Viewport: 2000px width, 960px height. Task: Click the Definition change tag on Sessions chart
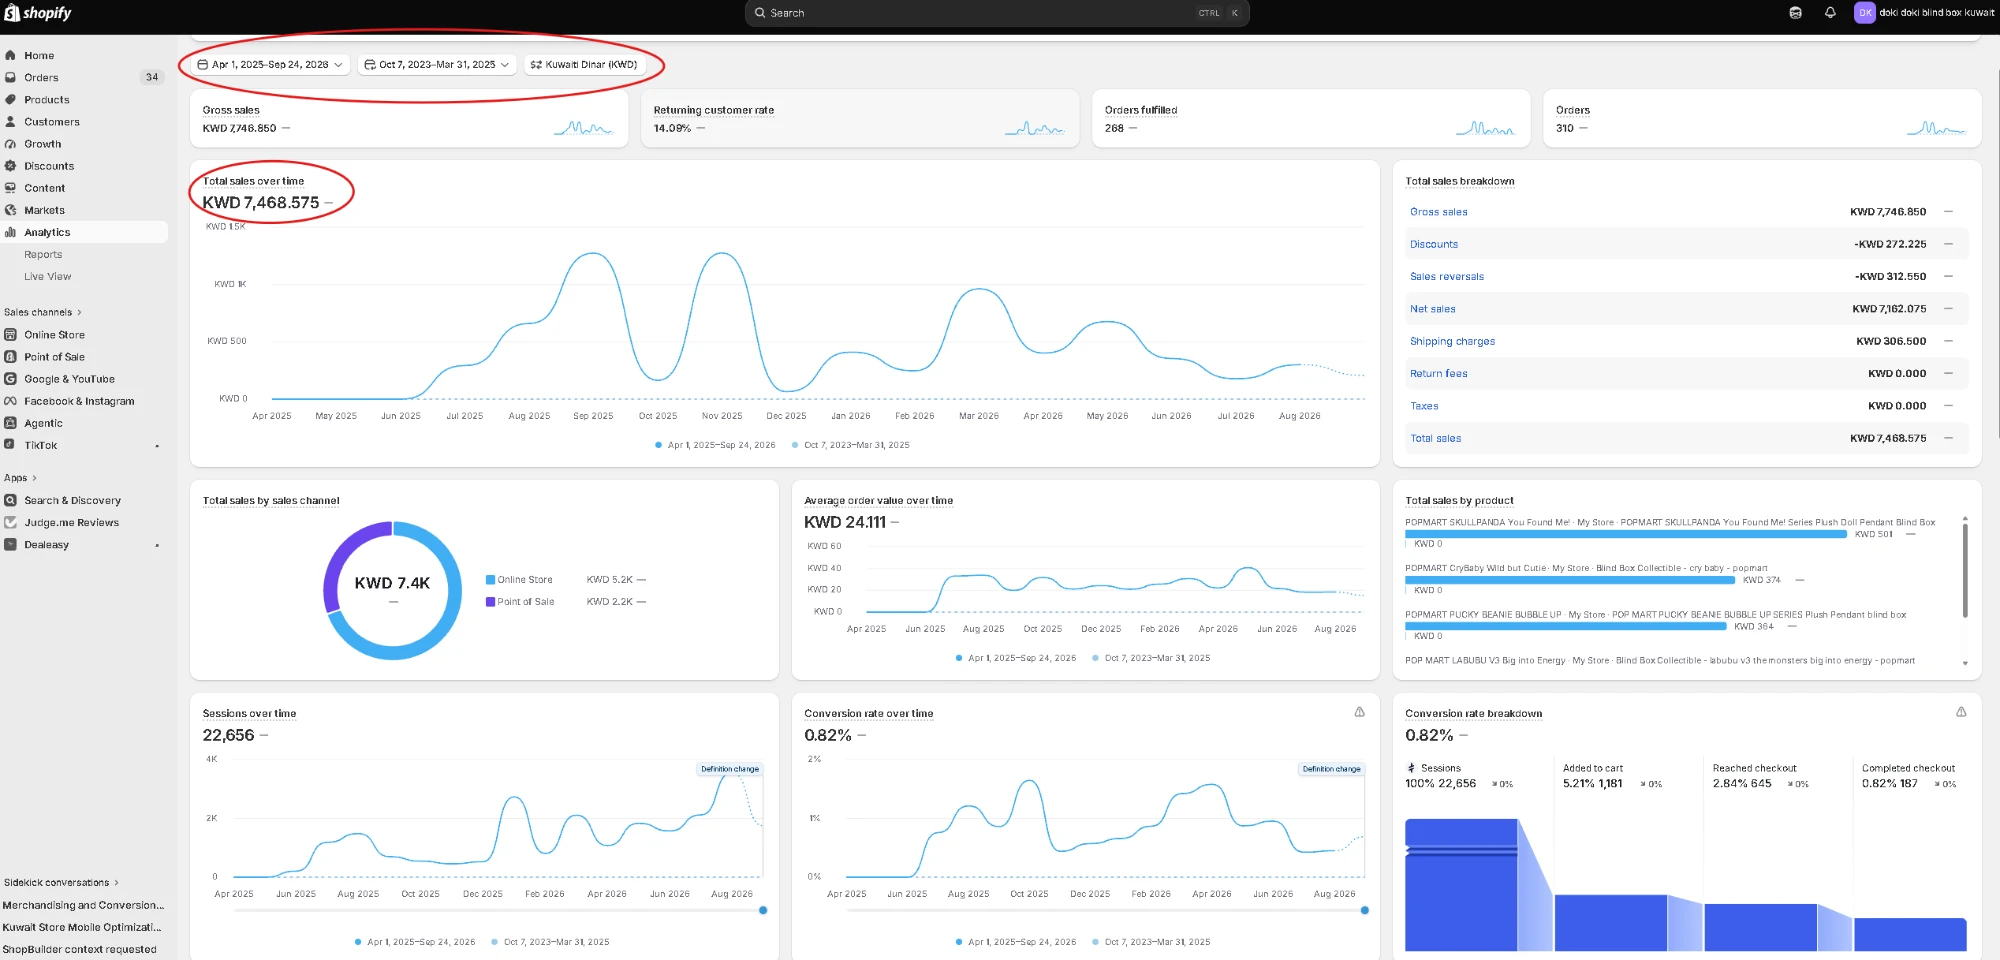[x=730, y=769]
